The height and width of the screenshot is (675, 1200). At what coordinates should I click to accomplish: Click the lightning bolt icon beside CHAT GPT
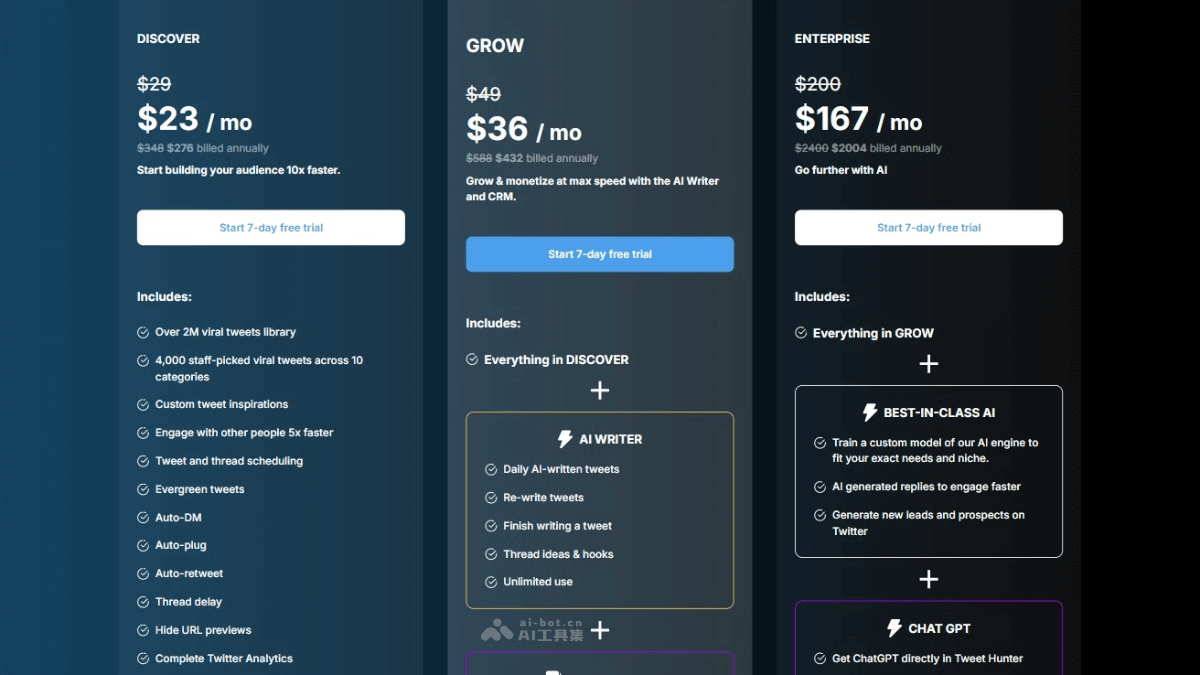(895, 628)
